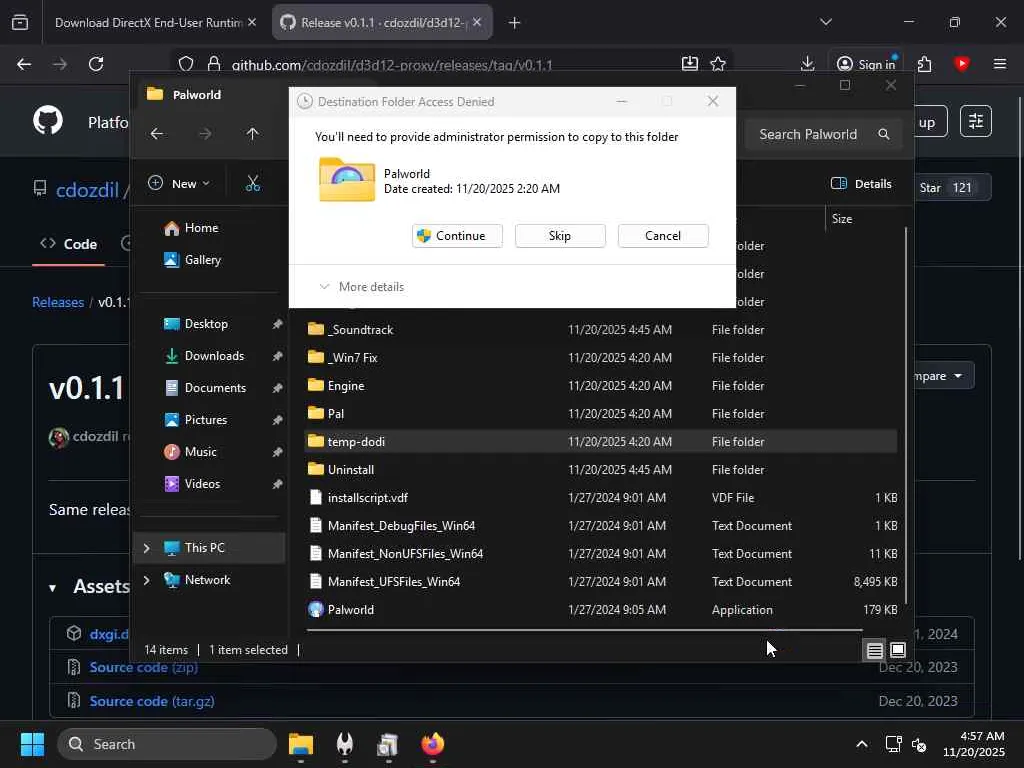Open the cdozdil repository owner link

pyautogui.click(x=87, y=190)
